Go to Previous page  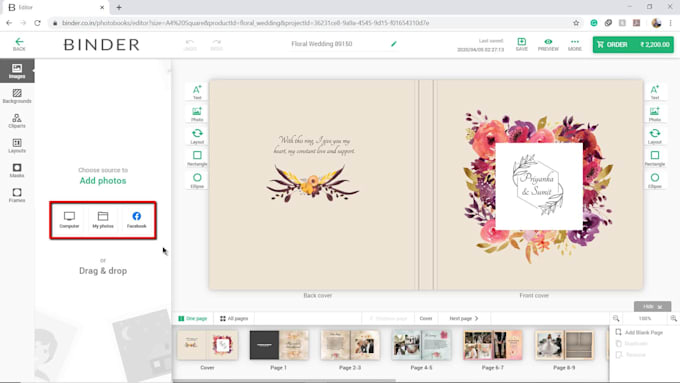pyautogui.click(x=388, y=318)
